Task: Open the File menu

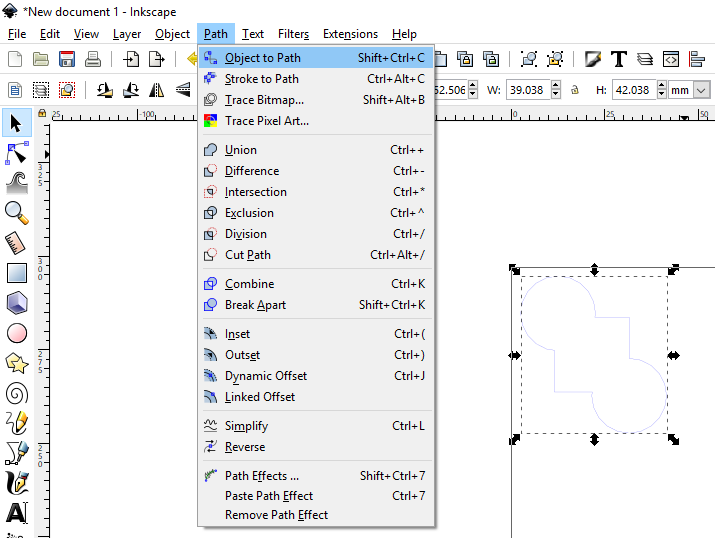Action: tap(17, 34)
